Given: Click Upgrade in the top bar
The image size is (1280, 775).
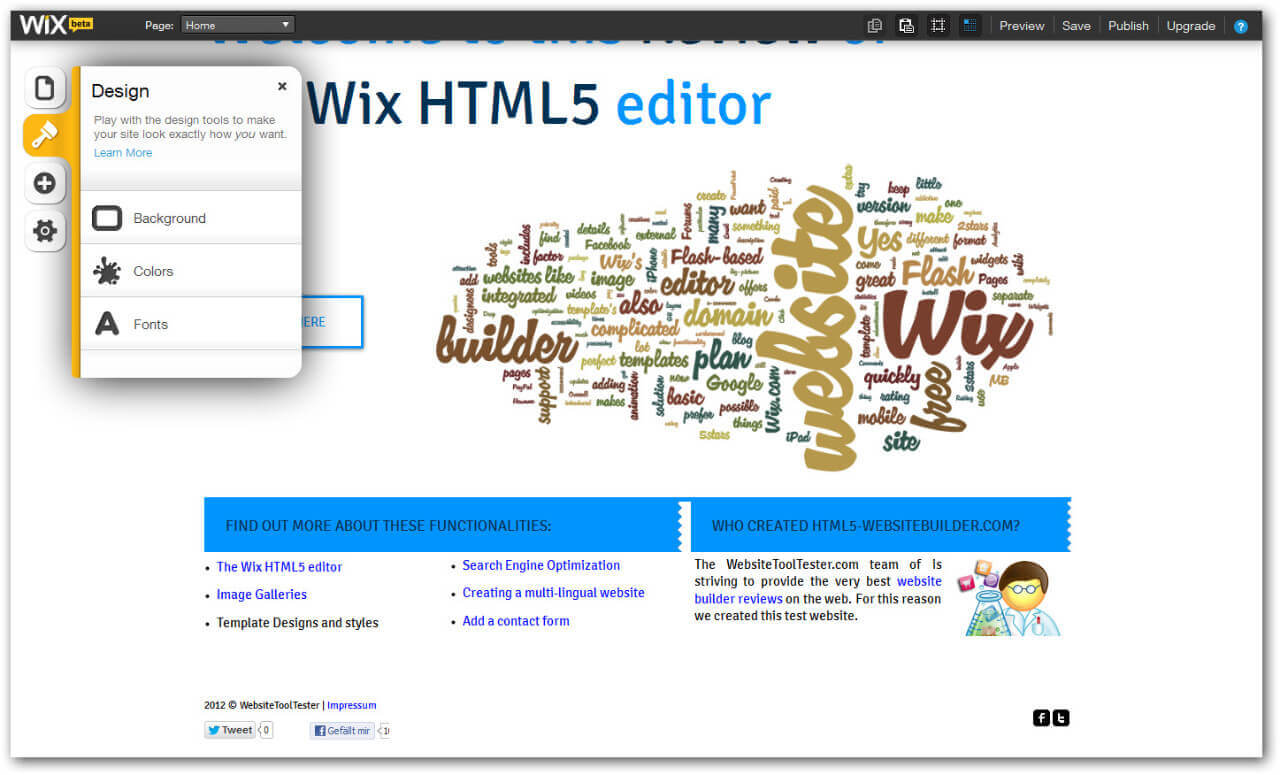Looking at the screenshot, I should click(x=1191, y=26).
